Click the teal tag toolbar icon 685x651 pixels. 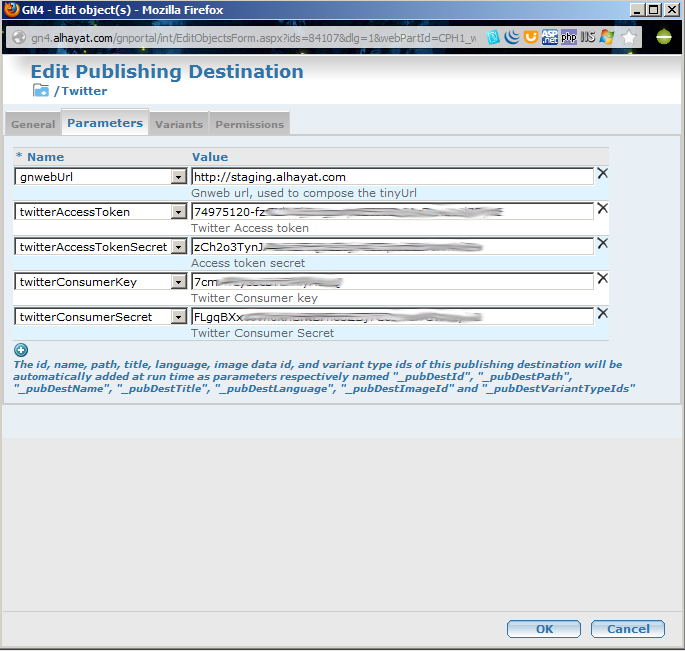493,38
